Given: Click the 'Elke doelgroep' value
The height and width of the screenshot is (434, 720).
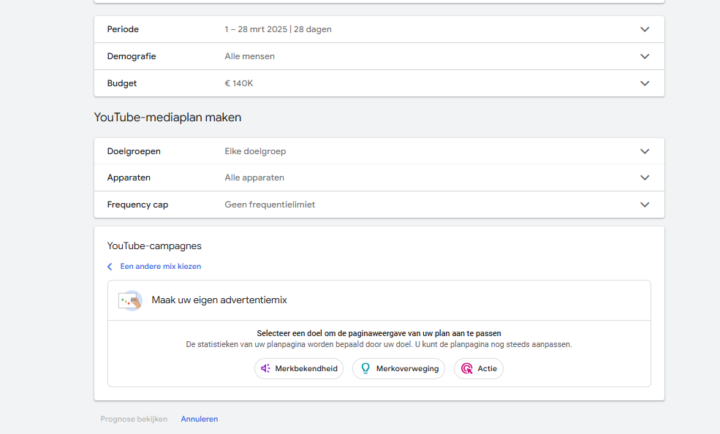Looking at the screenshot, I should [x=255, y=152].
